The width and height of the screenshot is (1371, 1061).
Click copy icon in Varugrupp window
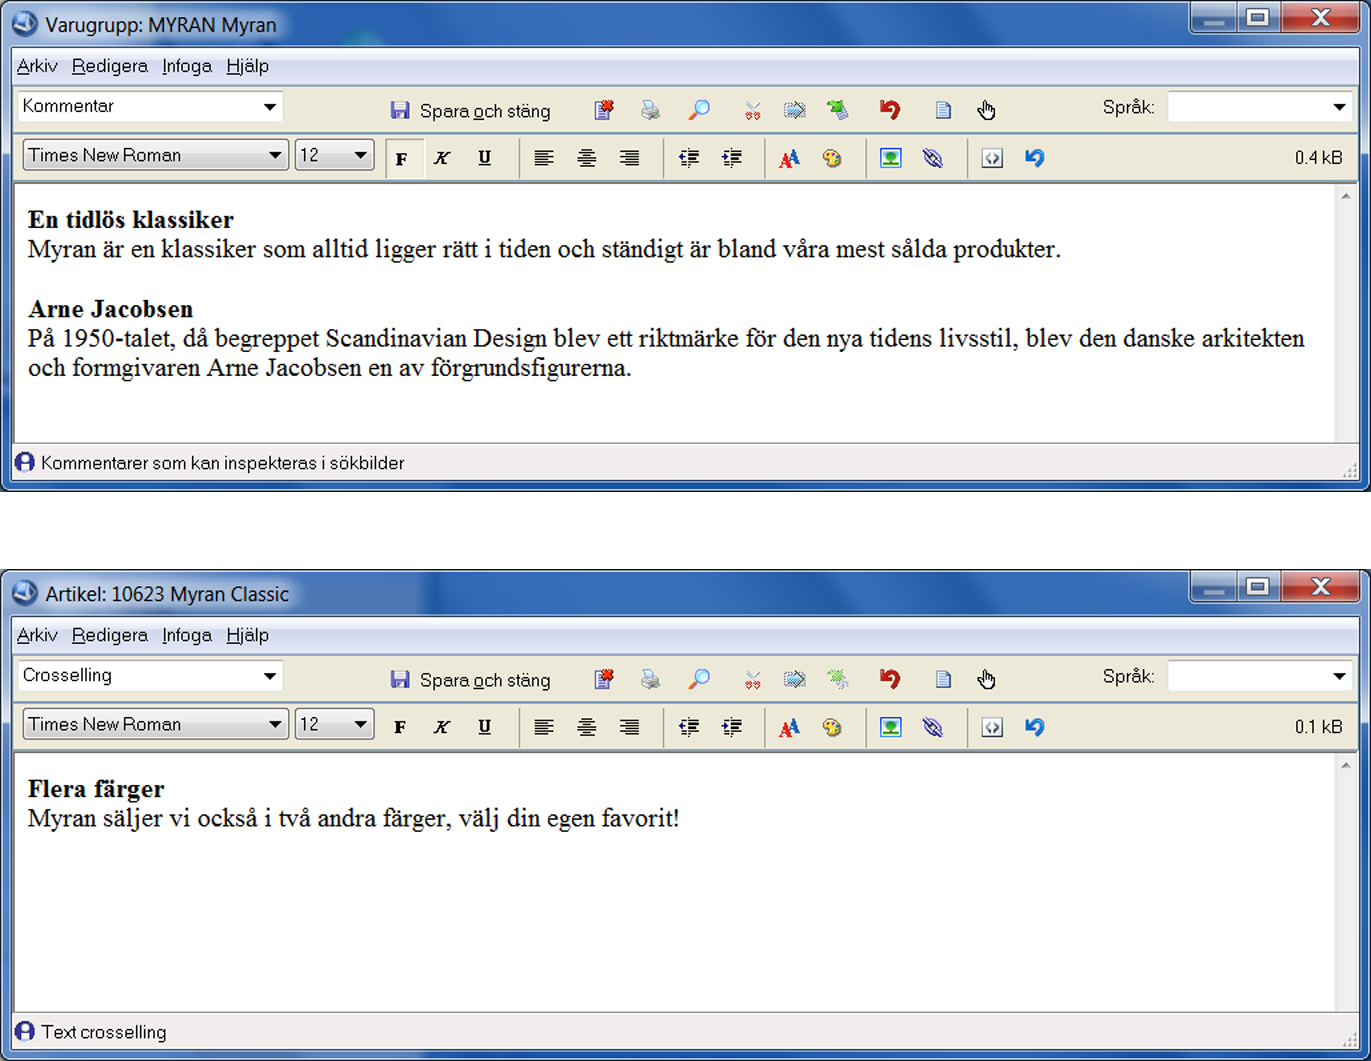[795, 110]
